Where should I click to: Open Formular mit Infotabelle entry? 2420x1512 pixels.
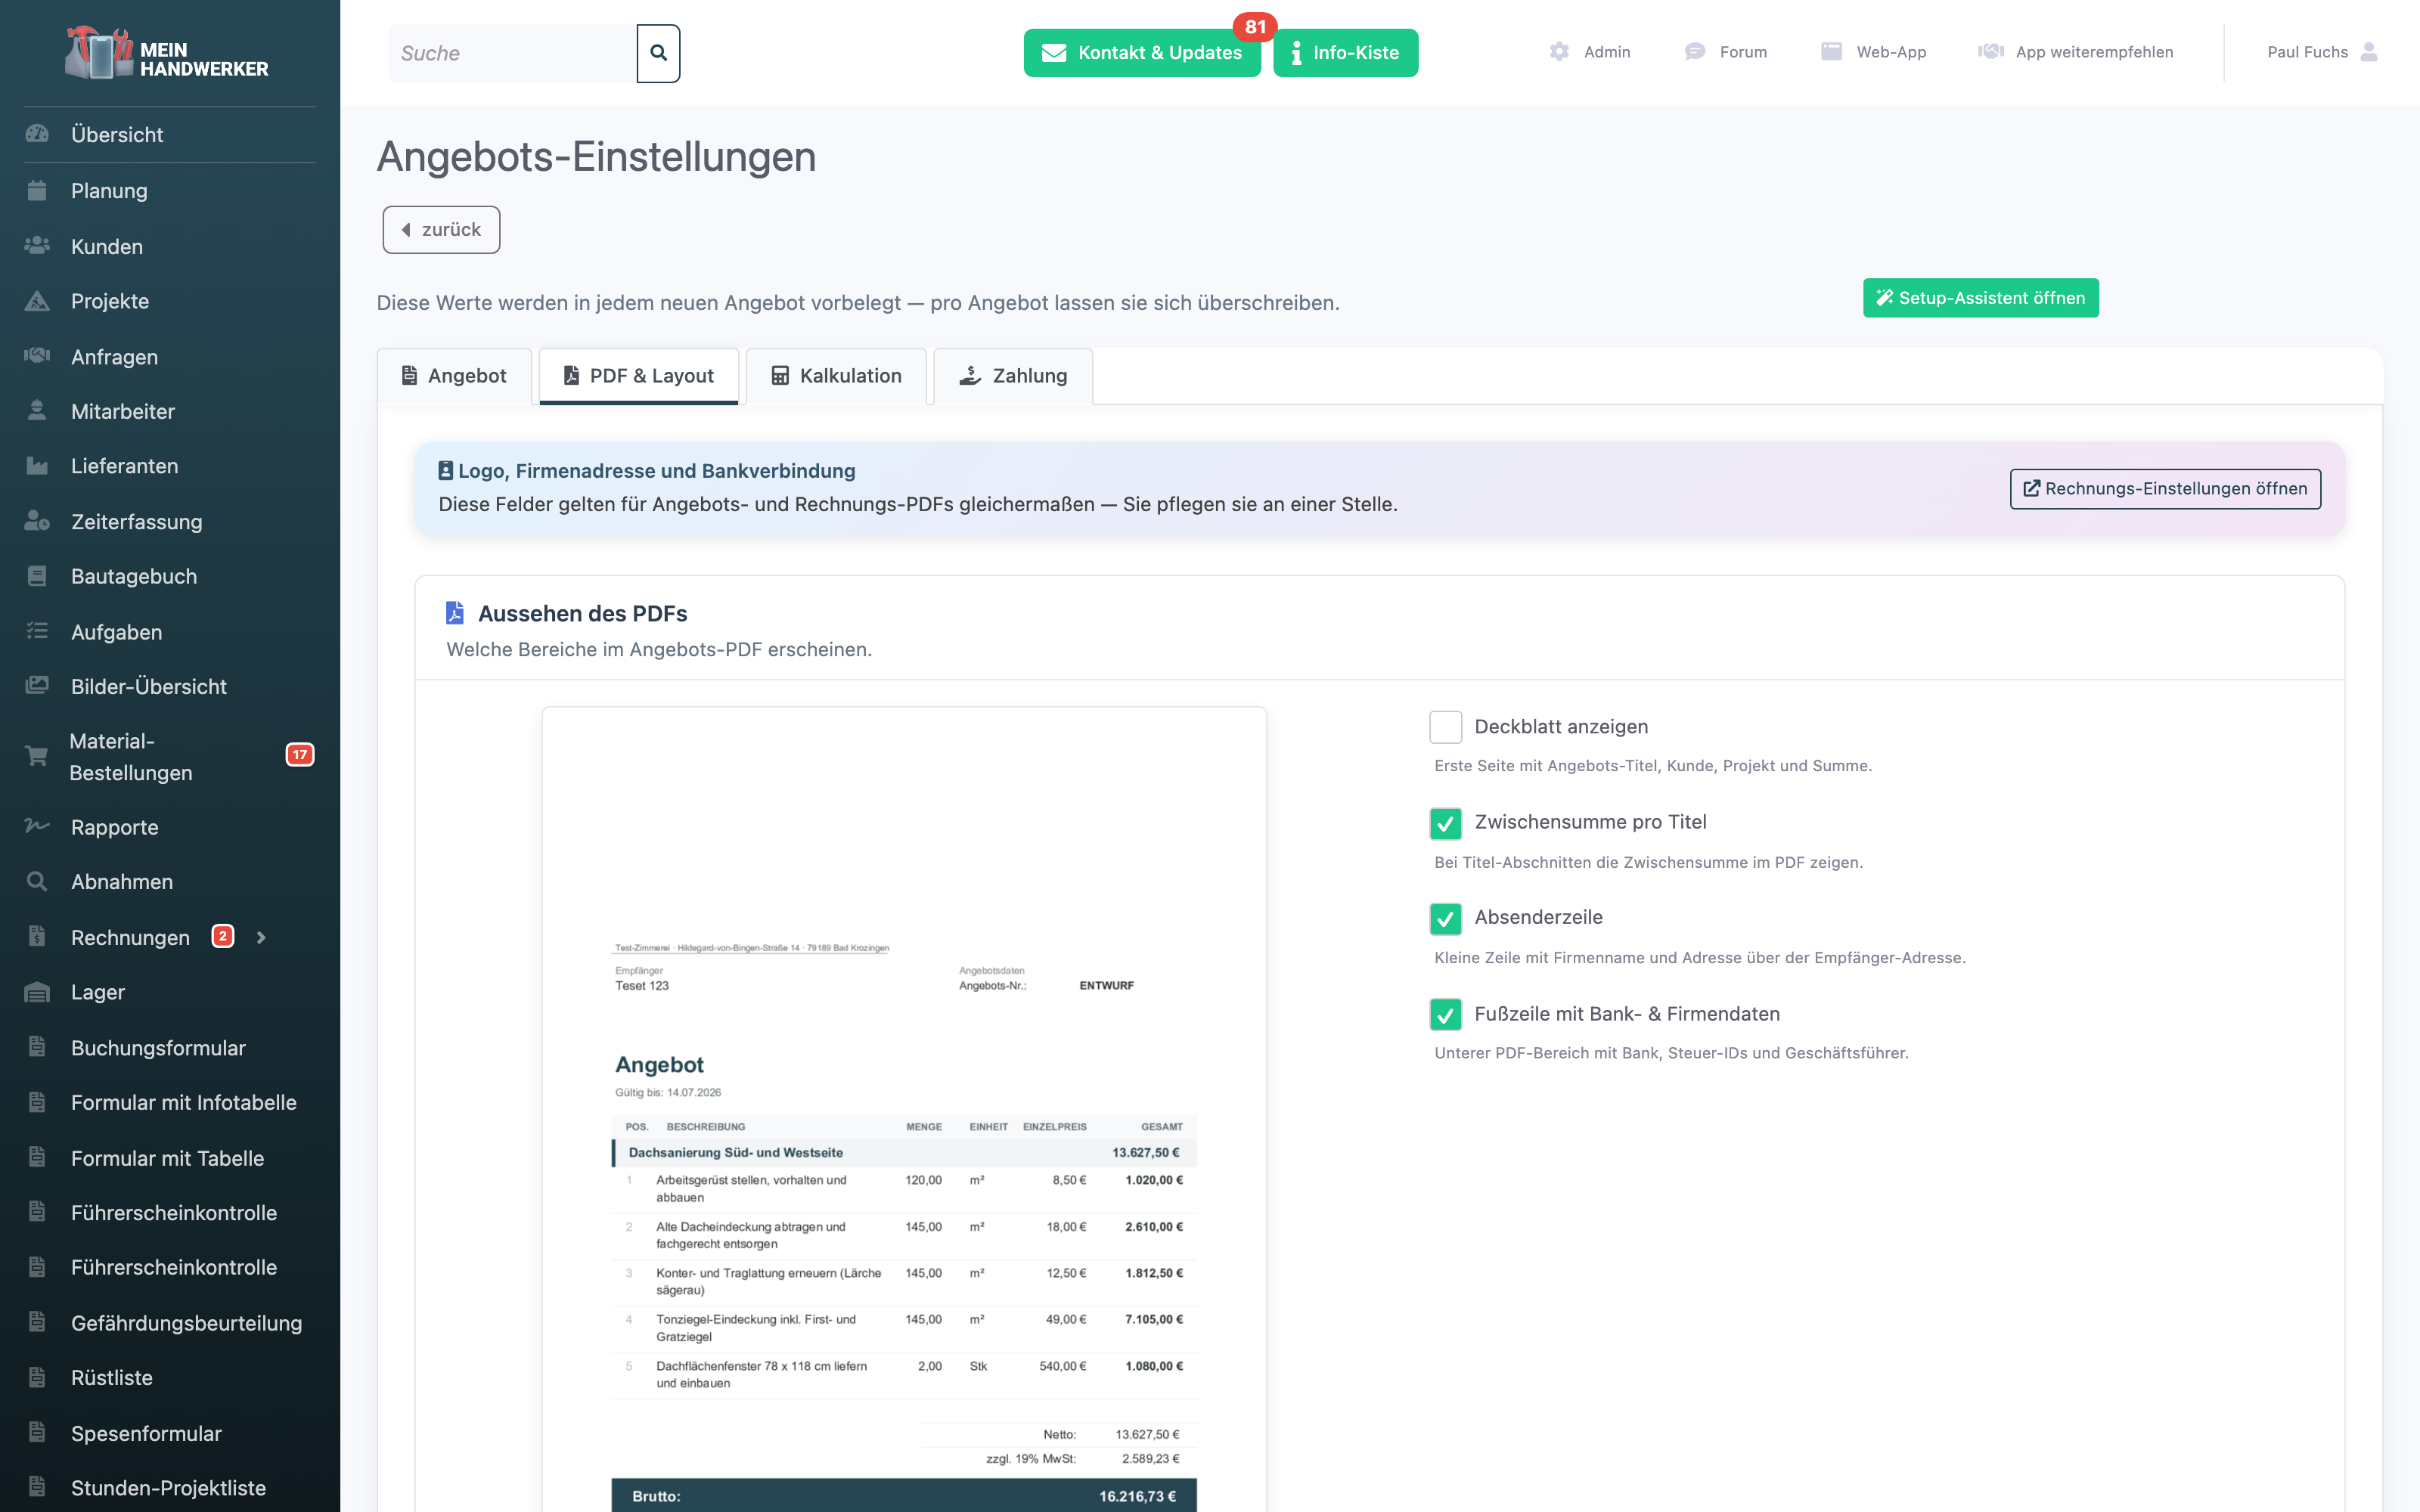click(184, 1102)
